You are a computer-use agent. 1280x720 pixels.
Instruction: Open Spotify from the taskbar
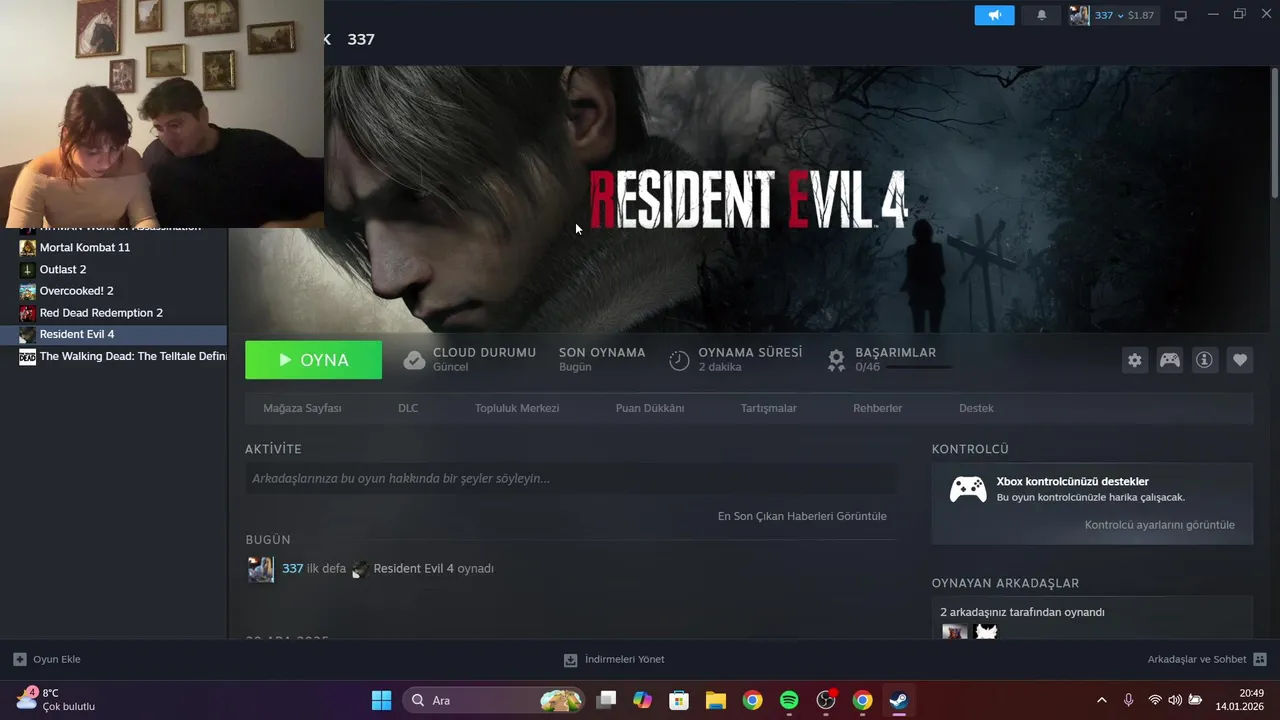pos(789,700)
